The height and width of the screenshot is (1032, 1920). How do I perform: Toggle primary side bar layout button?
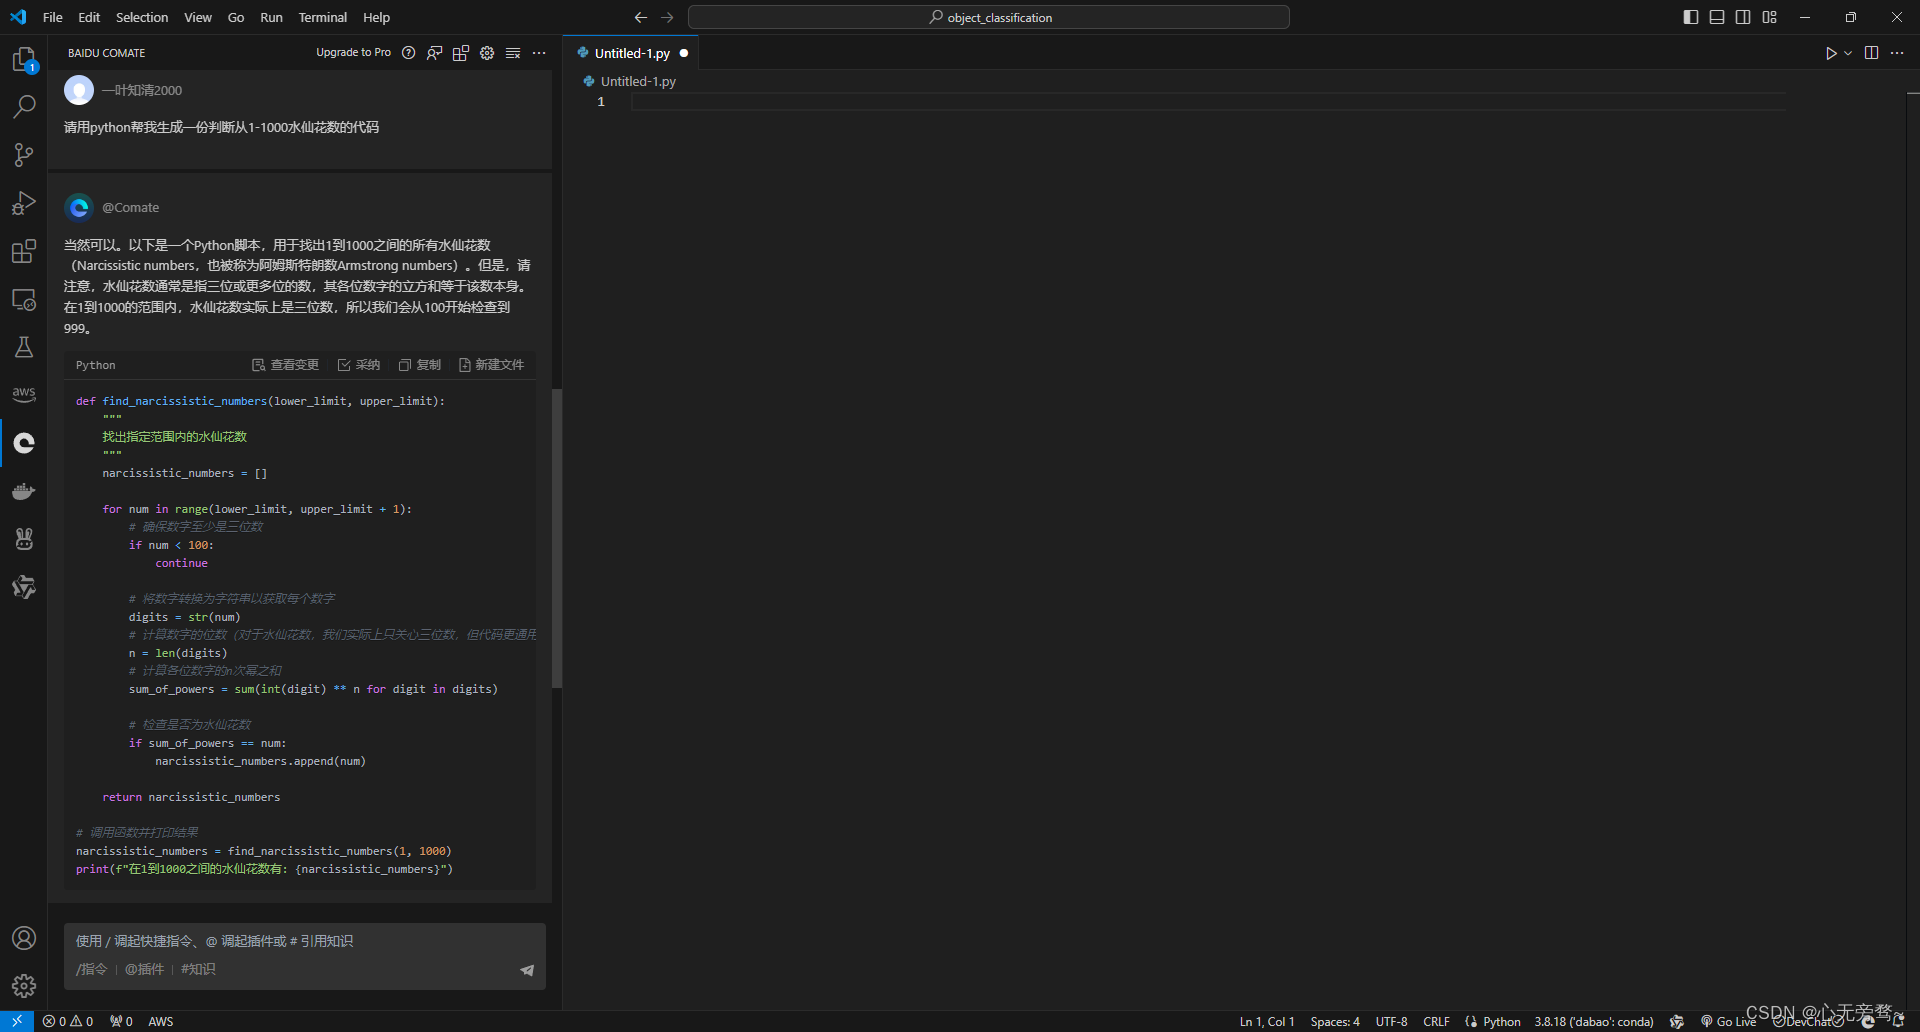tap(1691, 17)
